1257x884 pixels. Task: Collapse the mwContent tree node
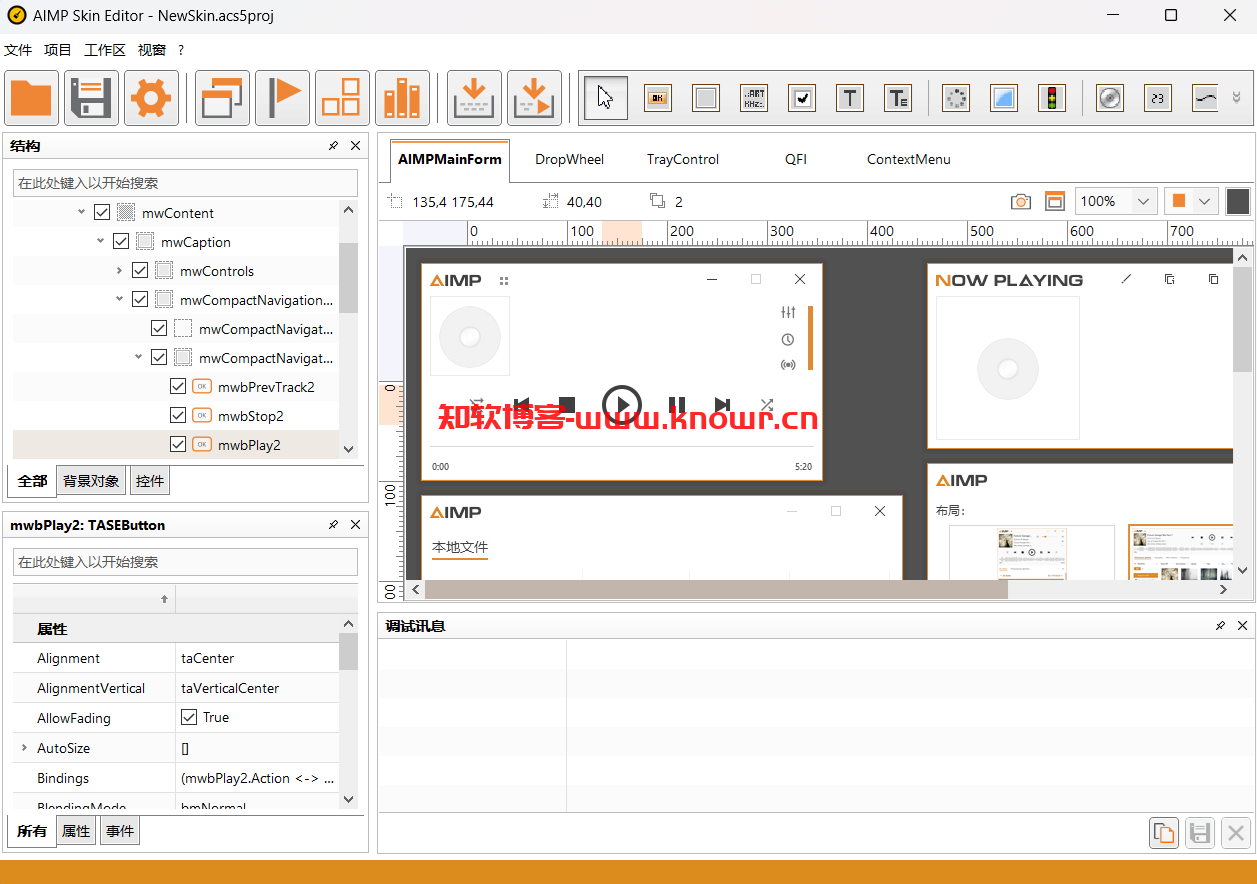(x=81, y=213)
